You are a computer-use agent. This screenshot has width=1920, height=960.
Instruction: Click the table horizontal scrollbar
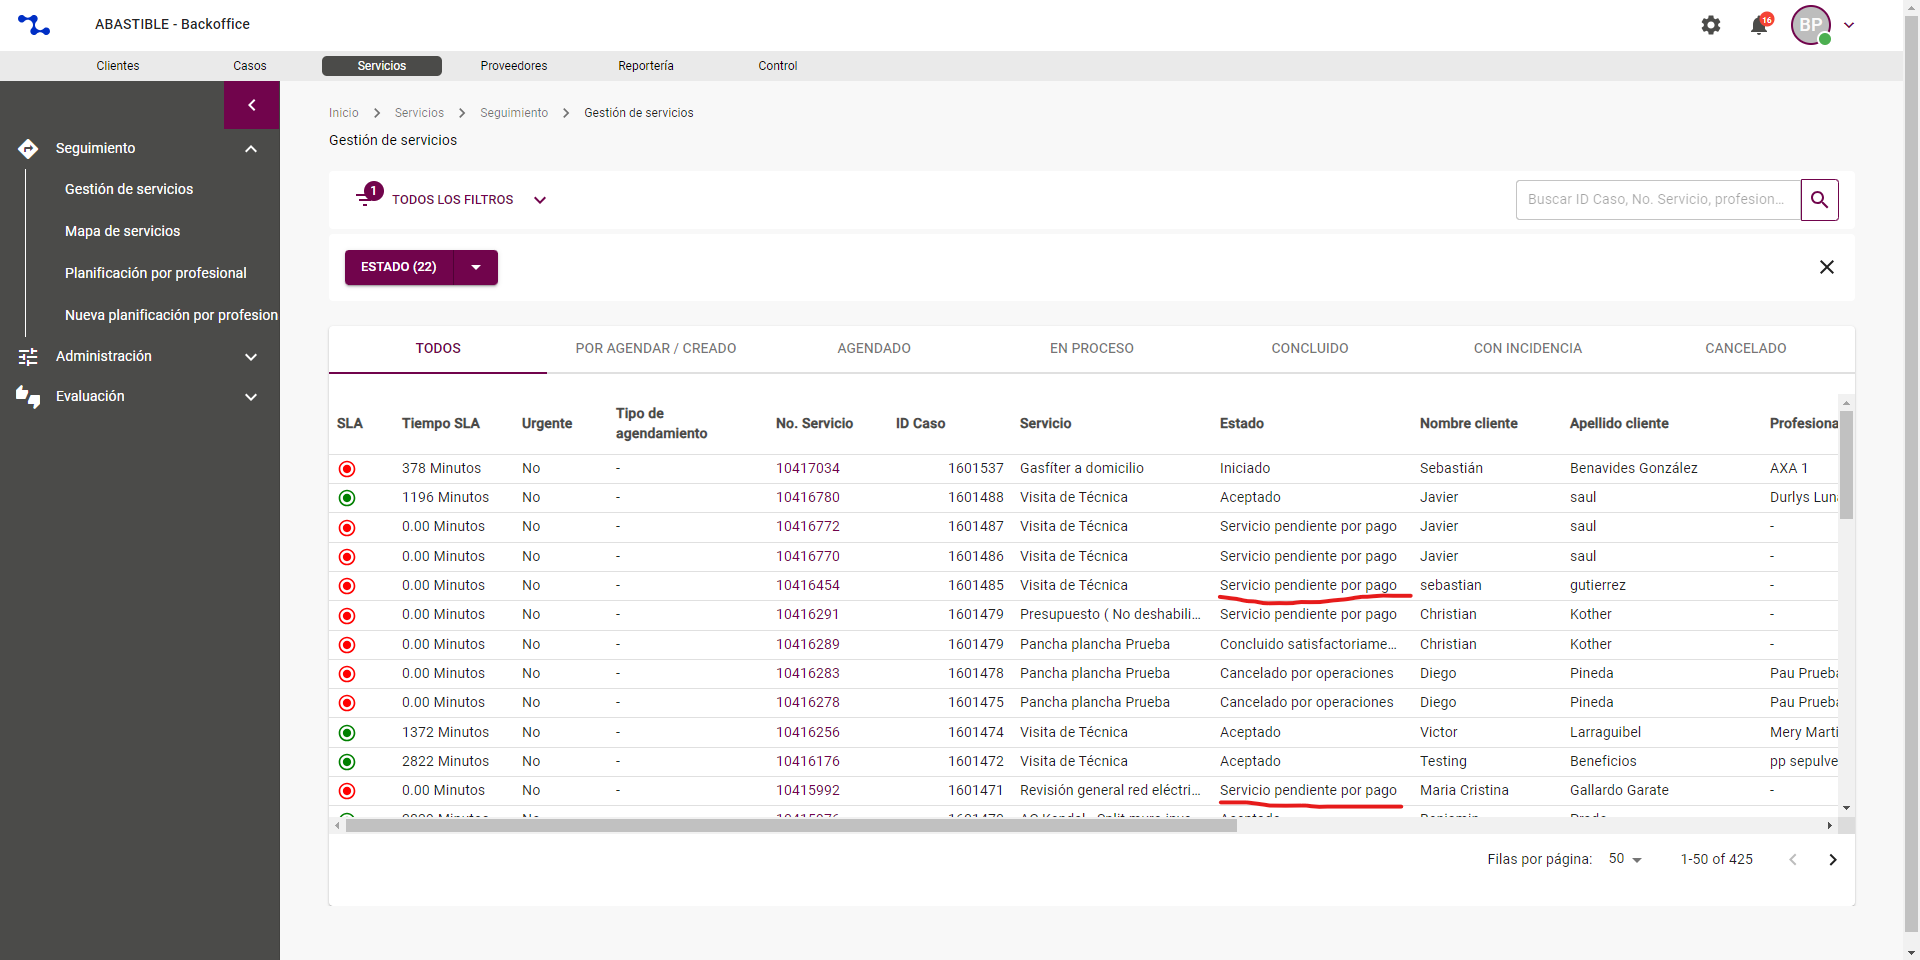click(791, 826)
